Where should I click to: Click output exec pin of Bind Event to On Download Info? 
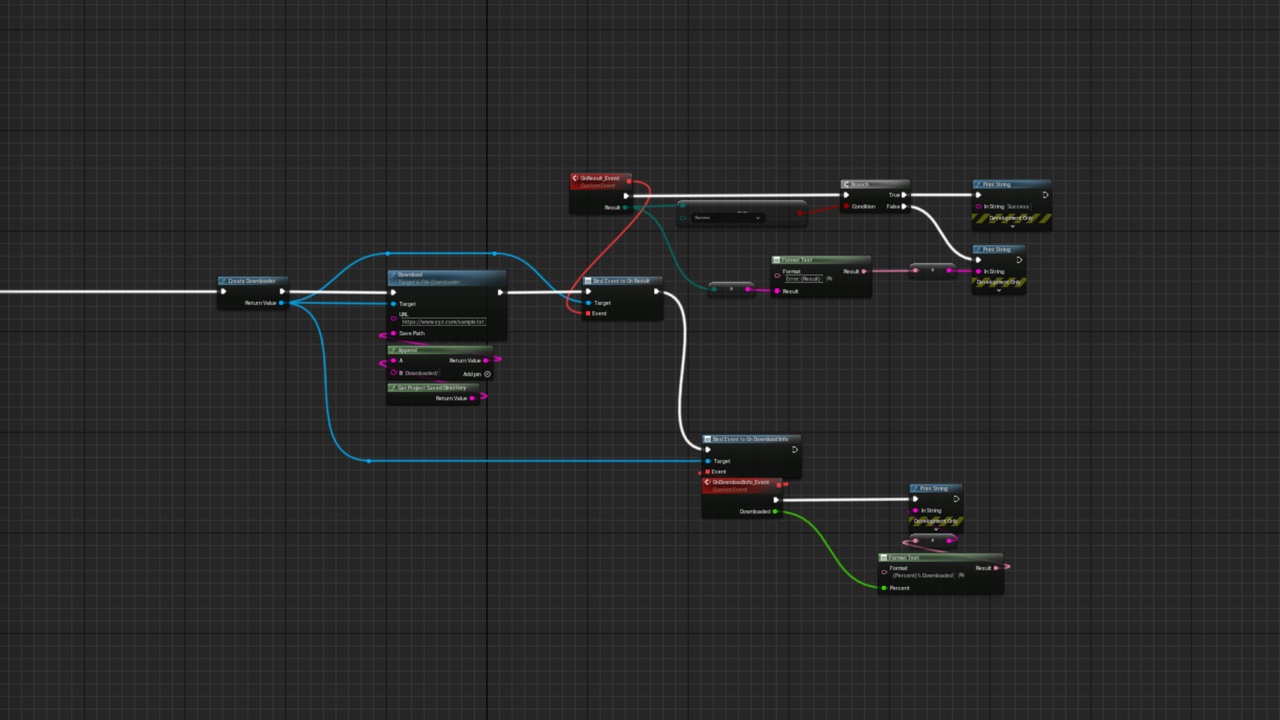click(x=794, y=449)
